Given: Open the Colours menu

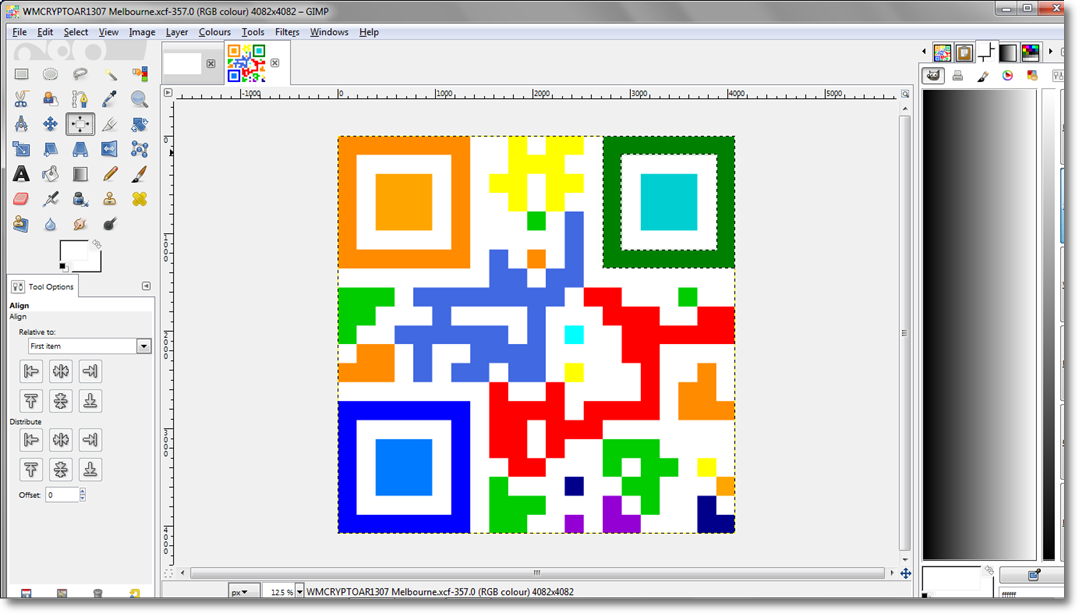Looking at the screenshot, I should coord(214,32).
